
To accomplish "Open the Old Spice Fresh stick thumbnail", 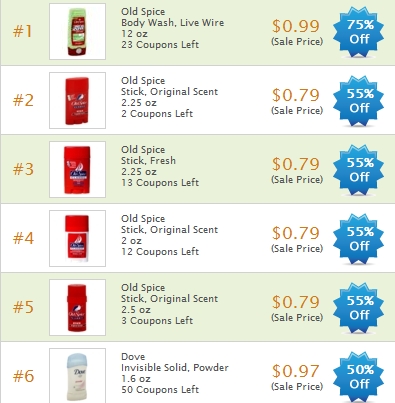I will click(77, 169).
